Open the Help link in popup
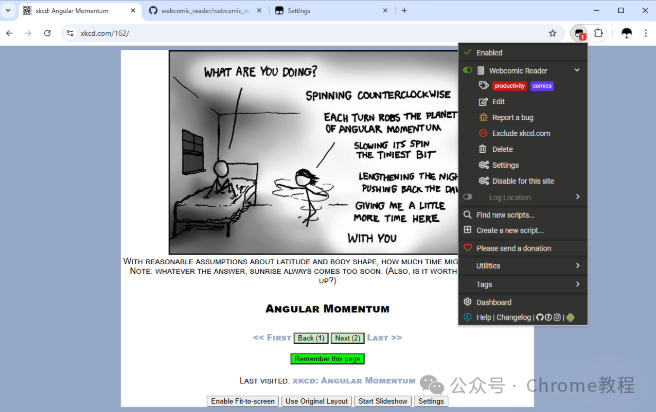This screenshot has height=412, width=656. 484,317
